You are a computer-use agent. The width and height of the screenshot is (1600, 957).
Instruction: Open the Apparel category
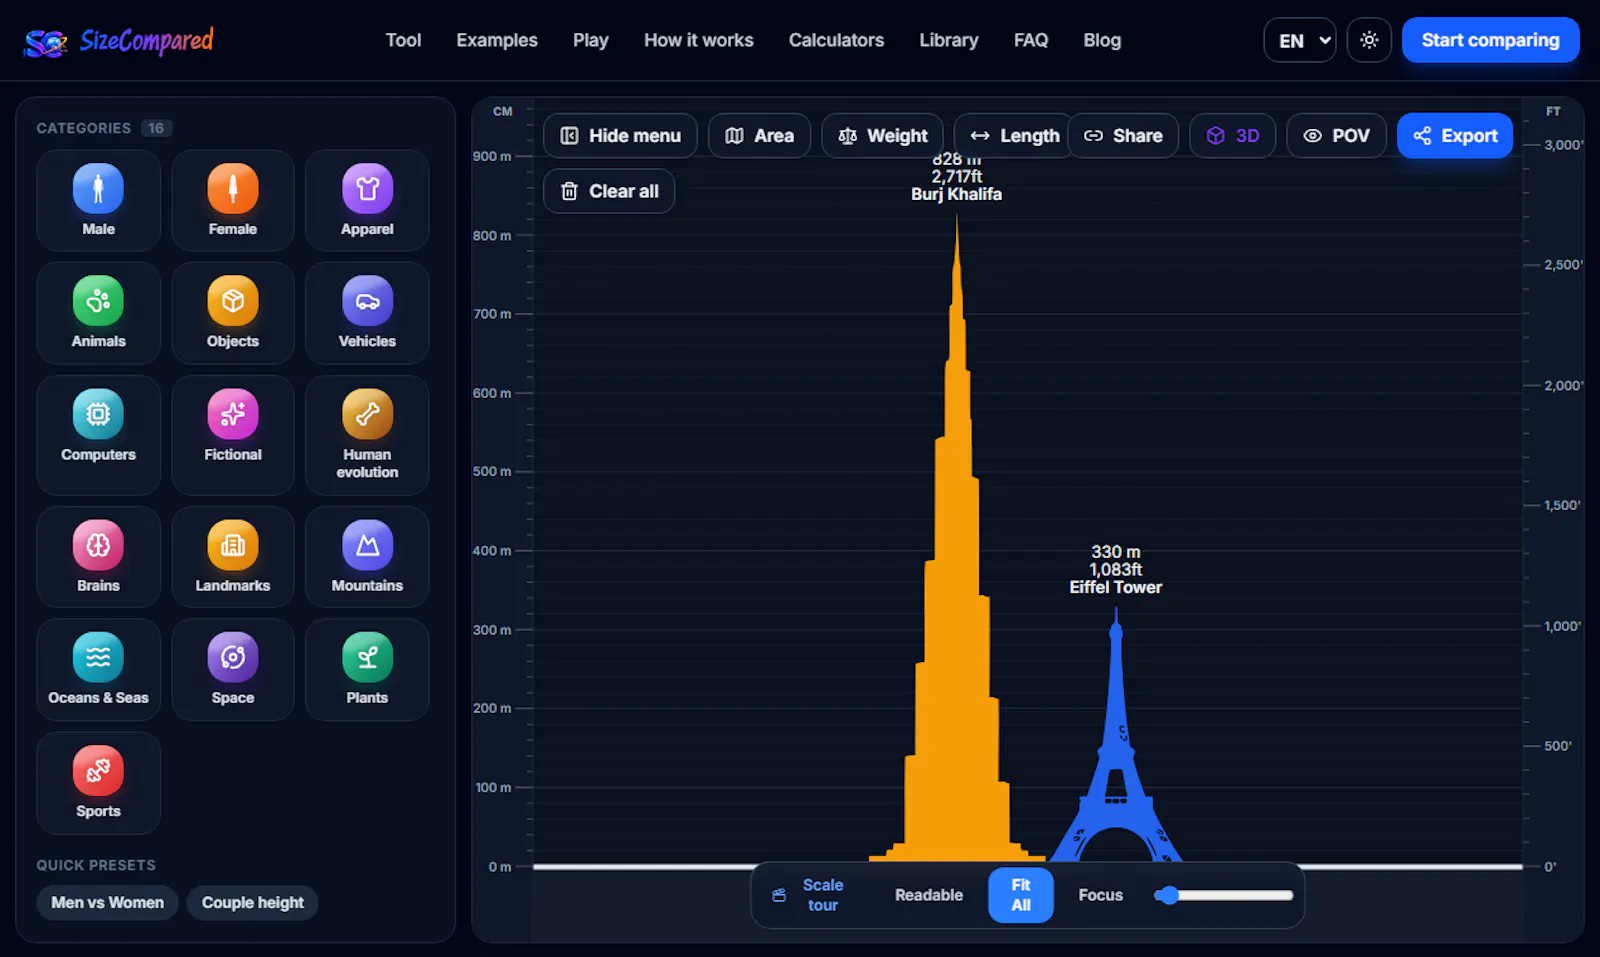coord(367,200)
